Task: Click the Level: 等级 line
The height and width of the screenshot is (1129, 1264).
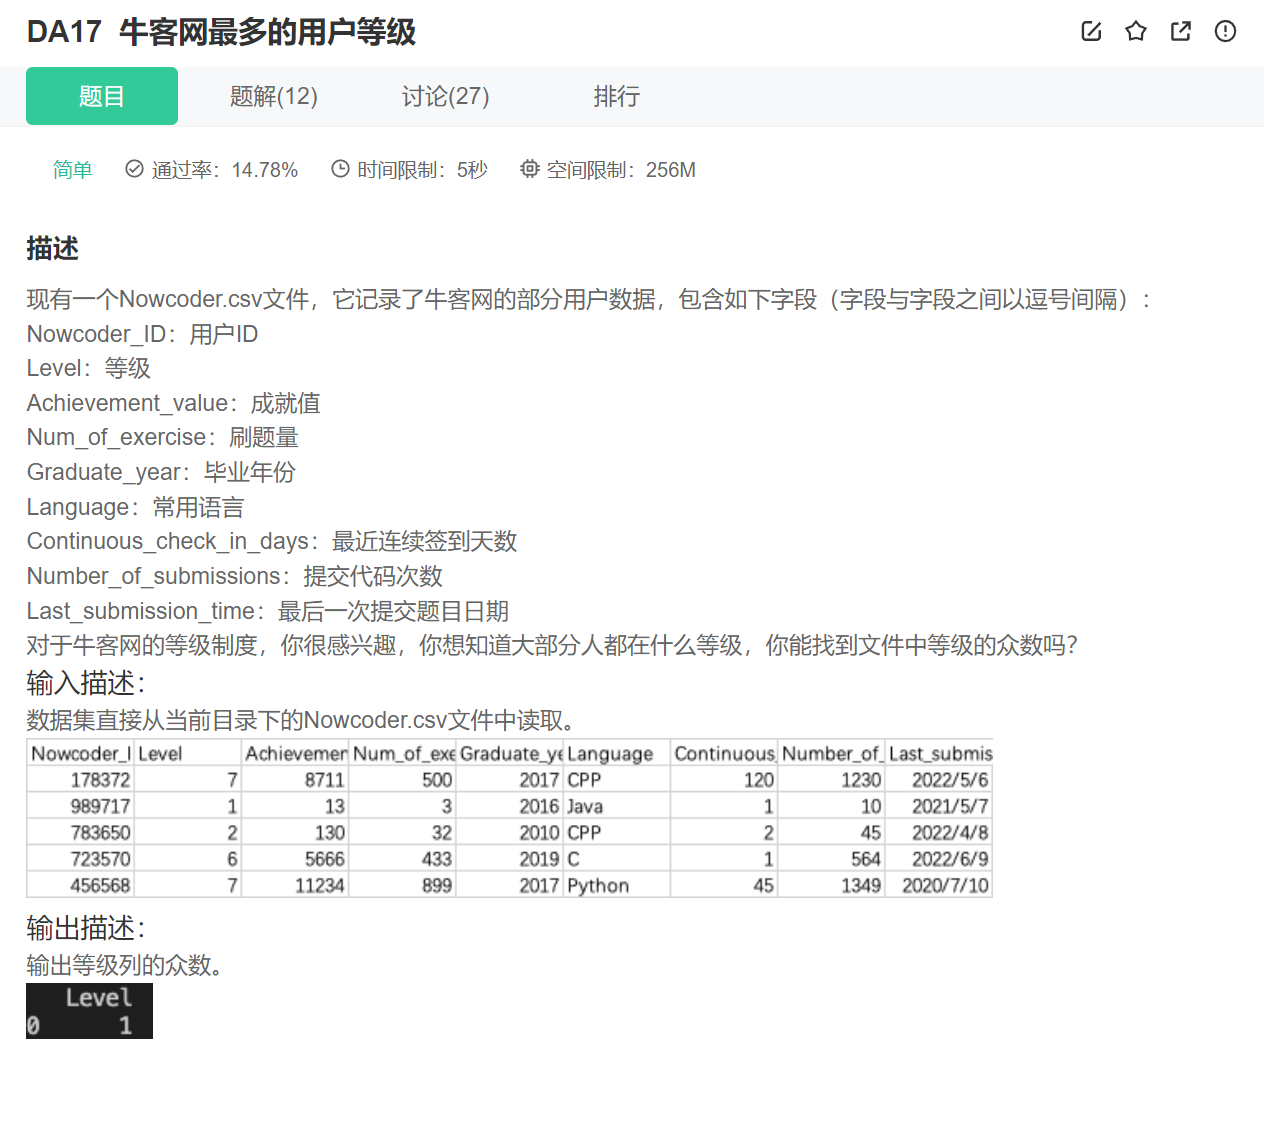Action: 88,368
